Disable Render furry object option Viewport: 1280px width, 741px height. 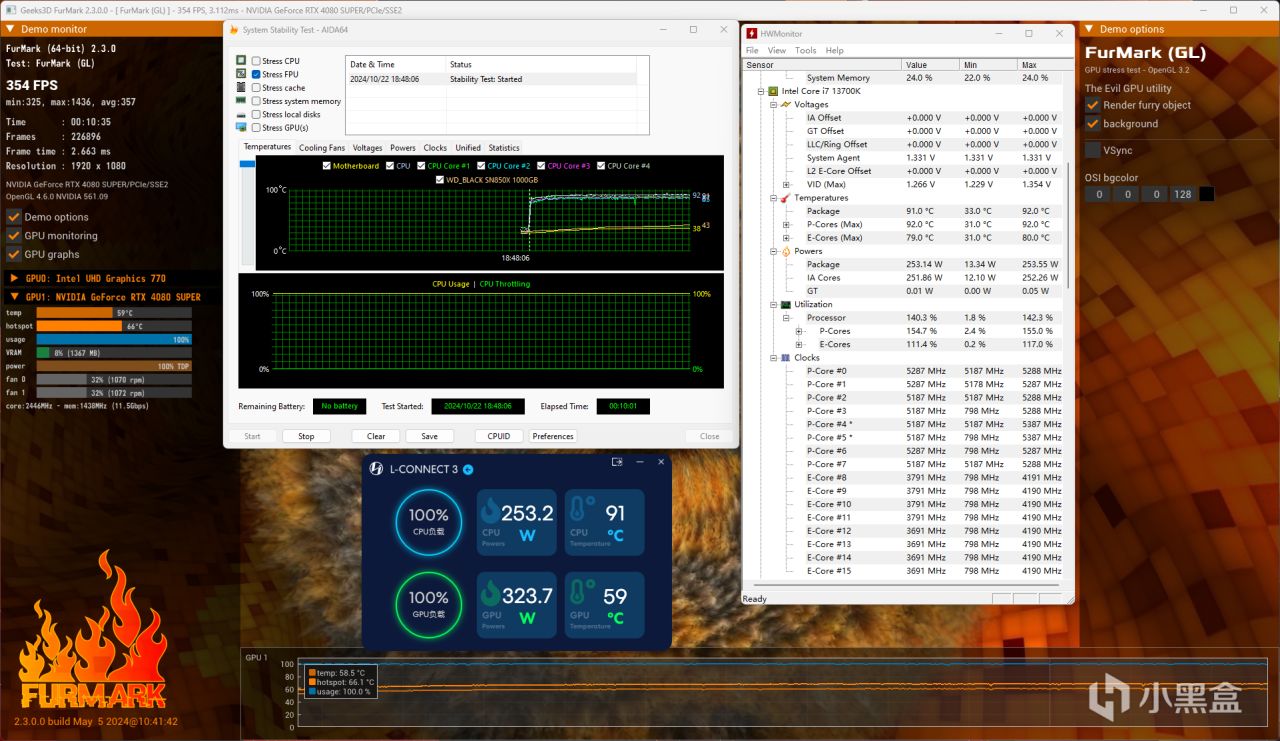click(1093, 105)
